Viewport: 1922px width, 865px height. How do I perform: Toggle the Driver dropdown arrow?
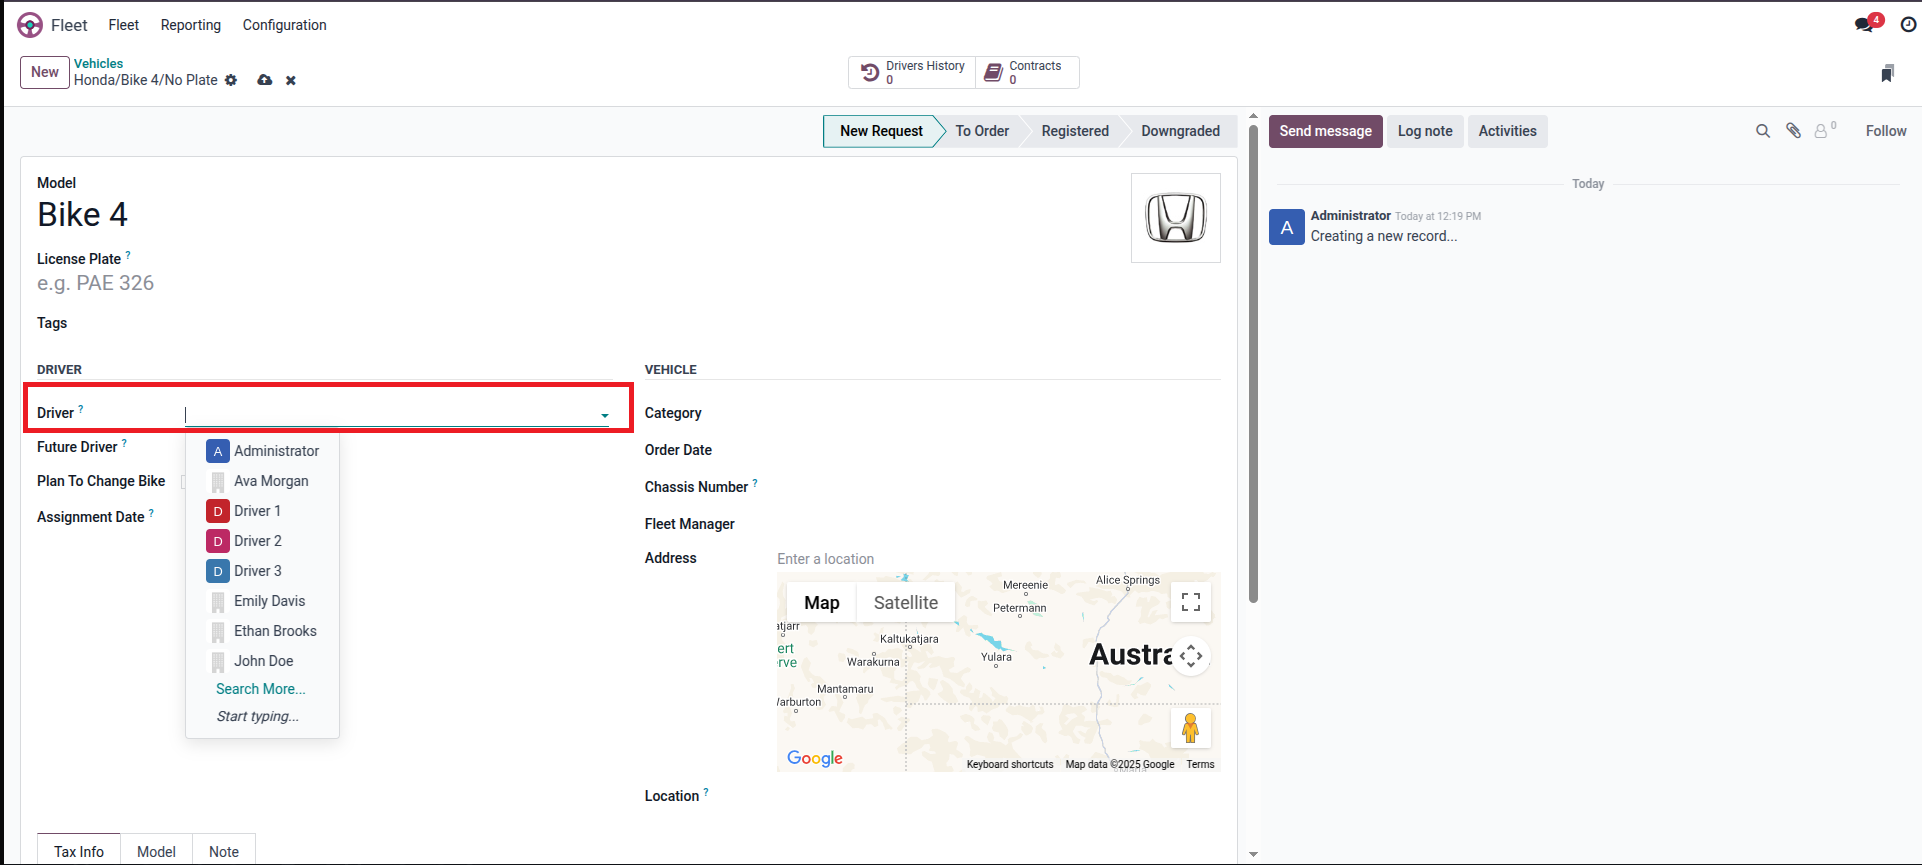point(605,415)
